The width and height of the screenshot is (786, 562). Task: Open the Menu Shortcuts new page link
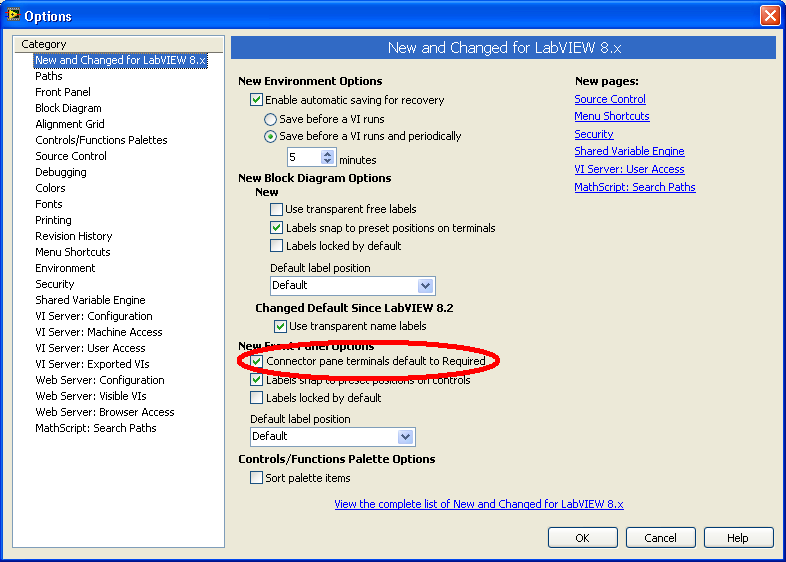(612, 116)
